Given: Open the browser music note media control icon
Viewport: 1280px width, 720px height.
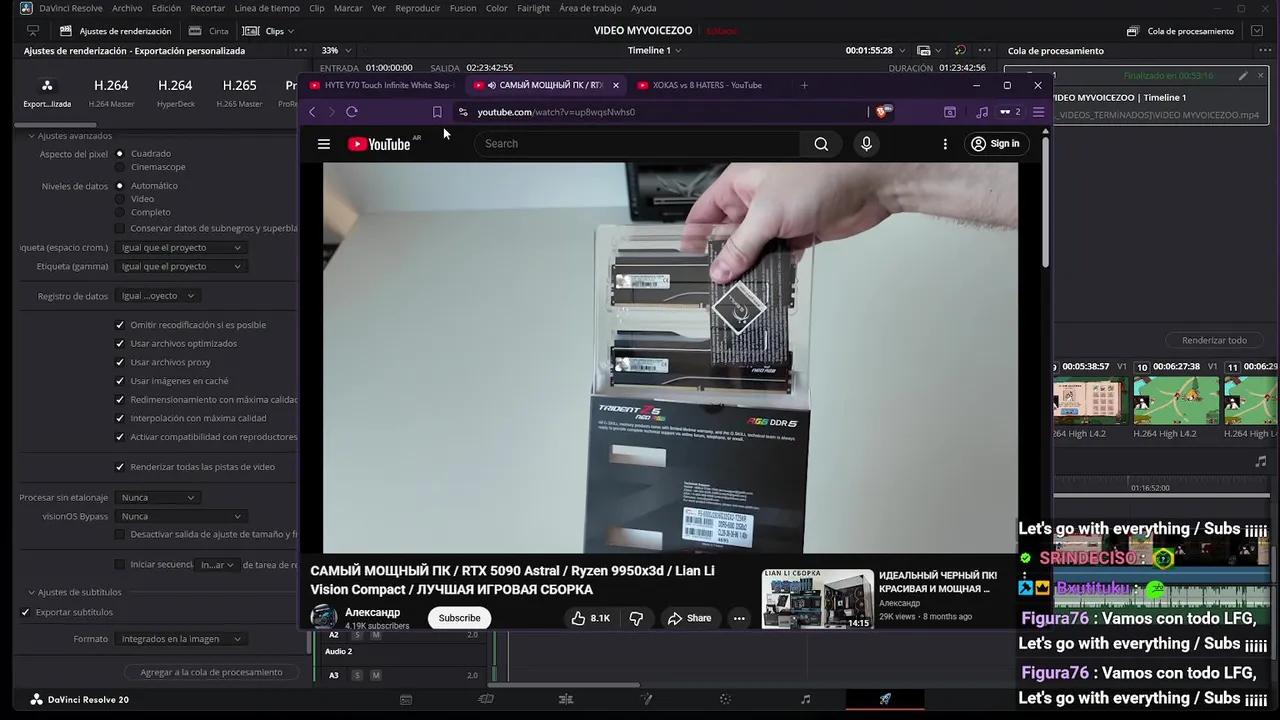Looking at the screenshot, I should point(982,112).
